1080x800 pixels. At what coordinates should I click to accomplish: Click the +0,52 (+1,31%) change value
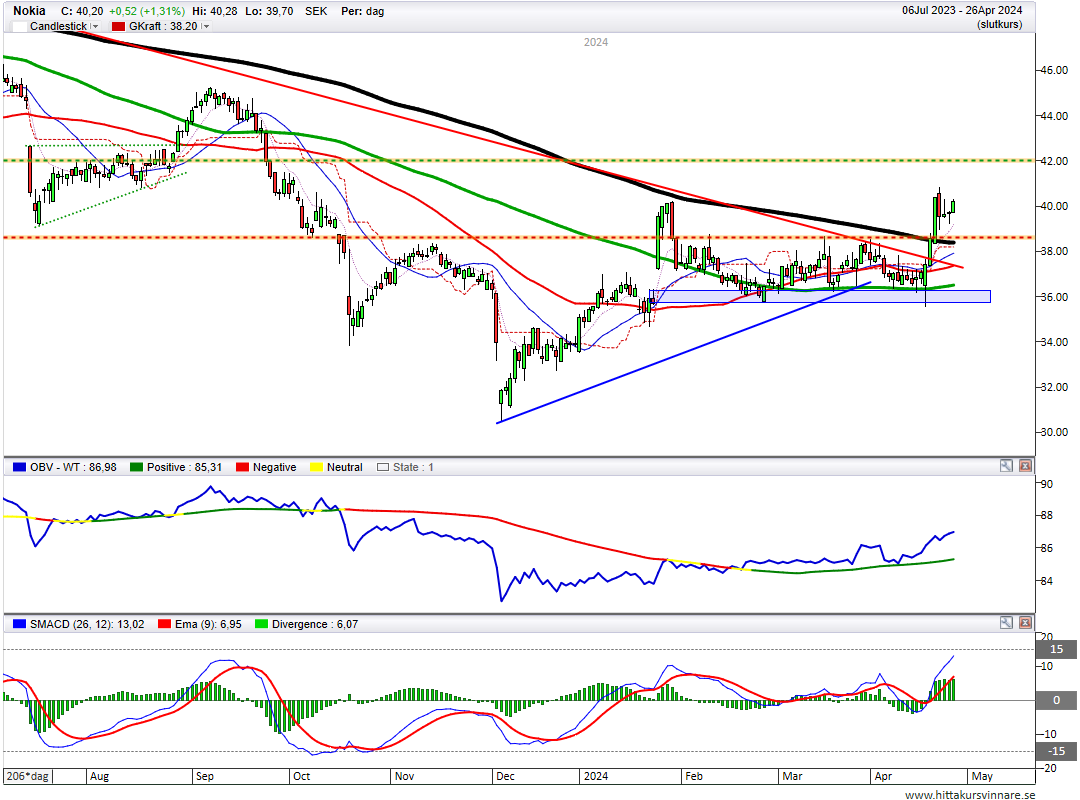[x=147, y=11]
